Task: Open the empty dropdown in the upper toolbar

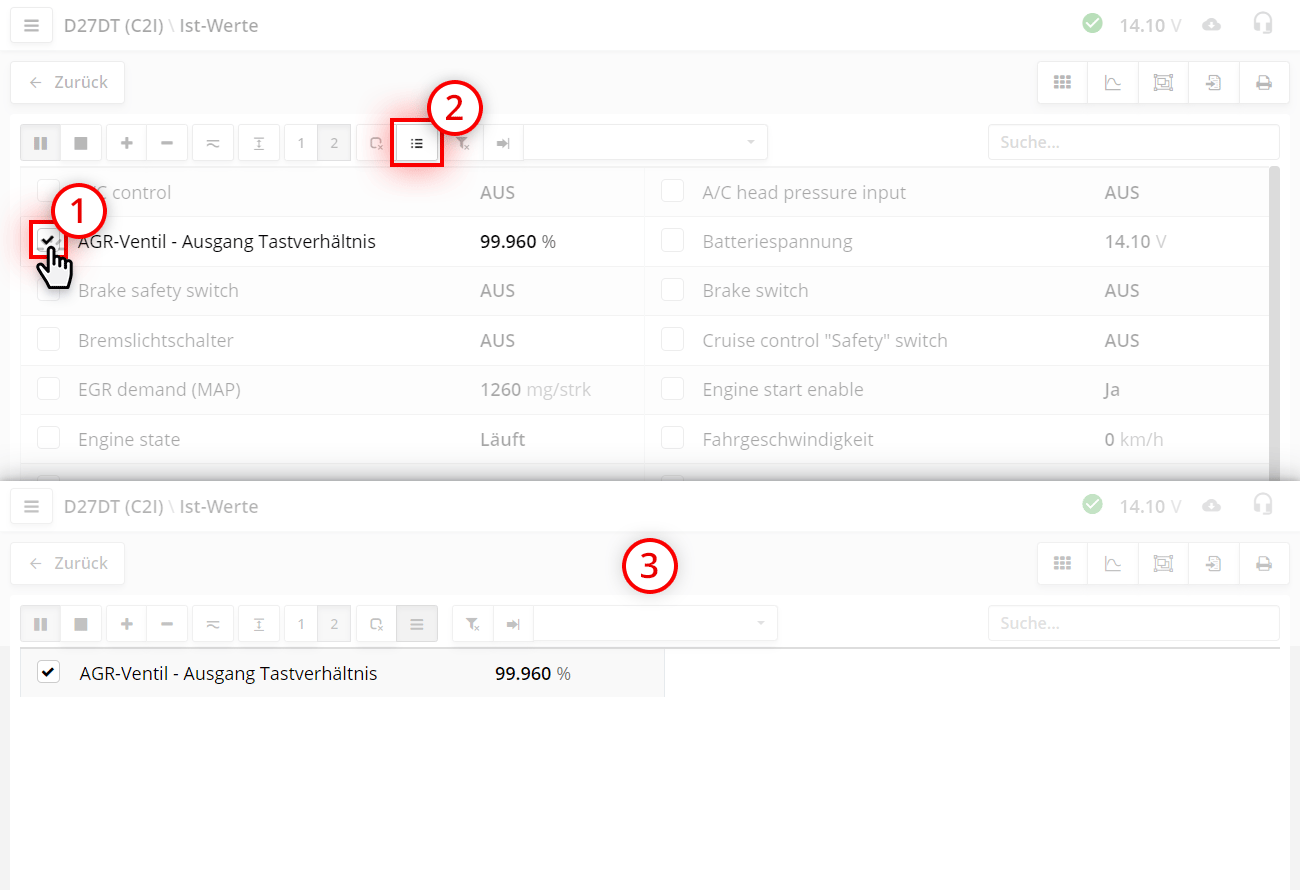Action: (x=645, y=143)
